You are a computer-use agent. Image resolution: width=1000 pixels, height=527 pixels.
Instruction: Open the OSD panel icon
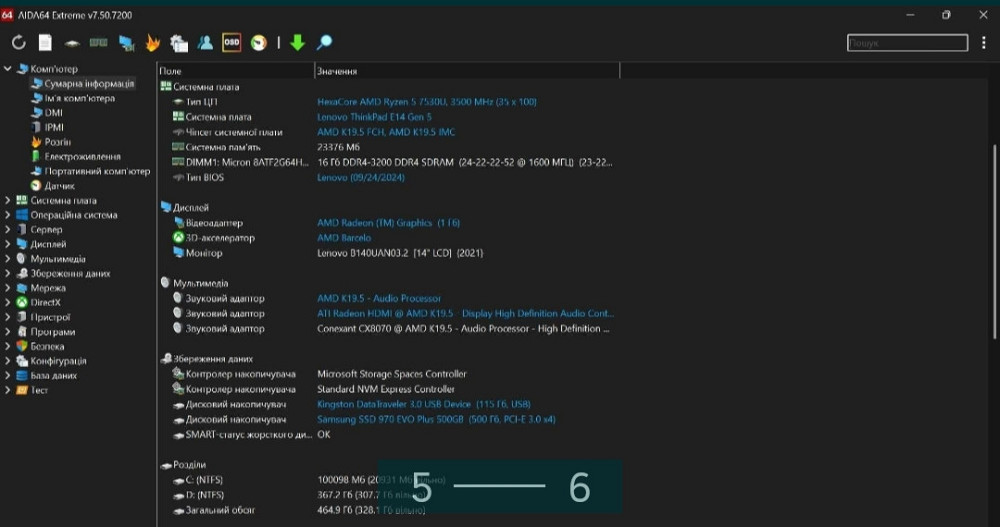pos(231,43)
